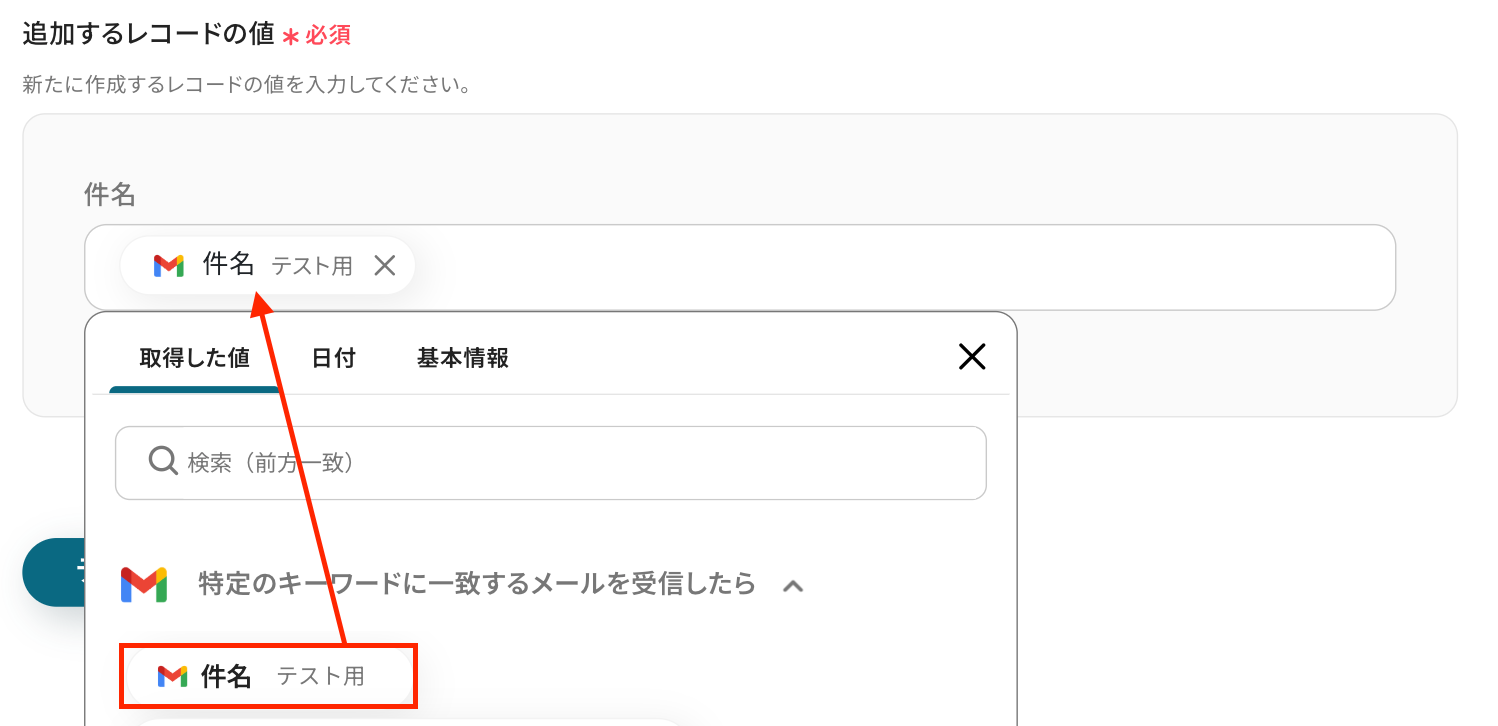
Task: Click the red 必須 required marker
Action: point(327,35)
